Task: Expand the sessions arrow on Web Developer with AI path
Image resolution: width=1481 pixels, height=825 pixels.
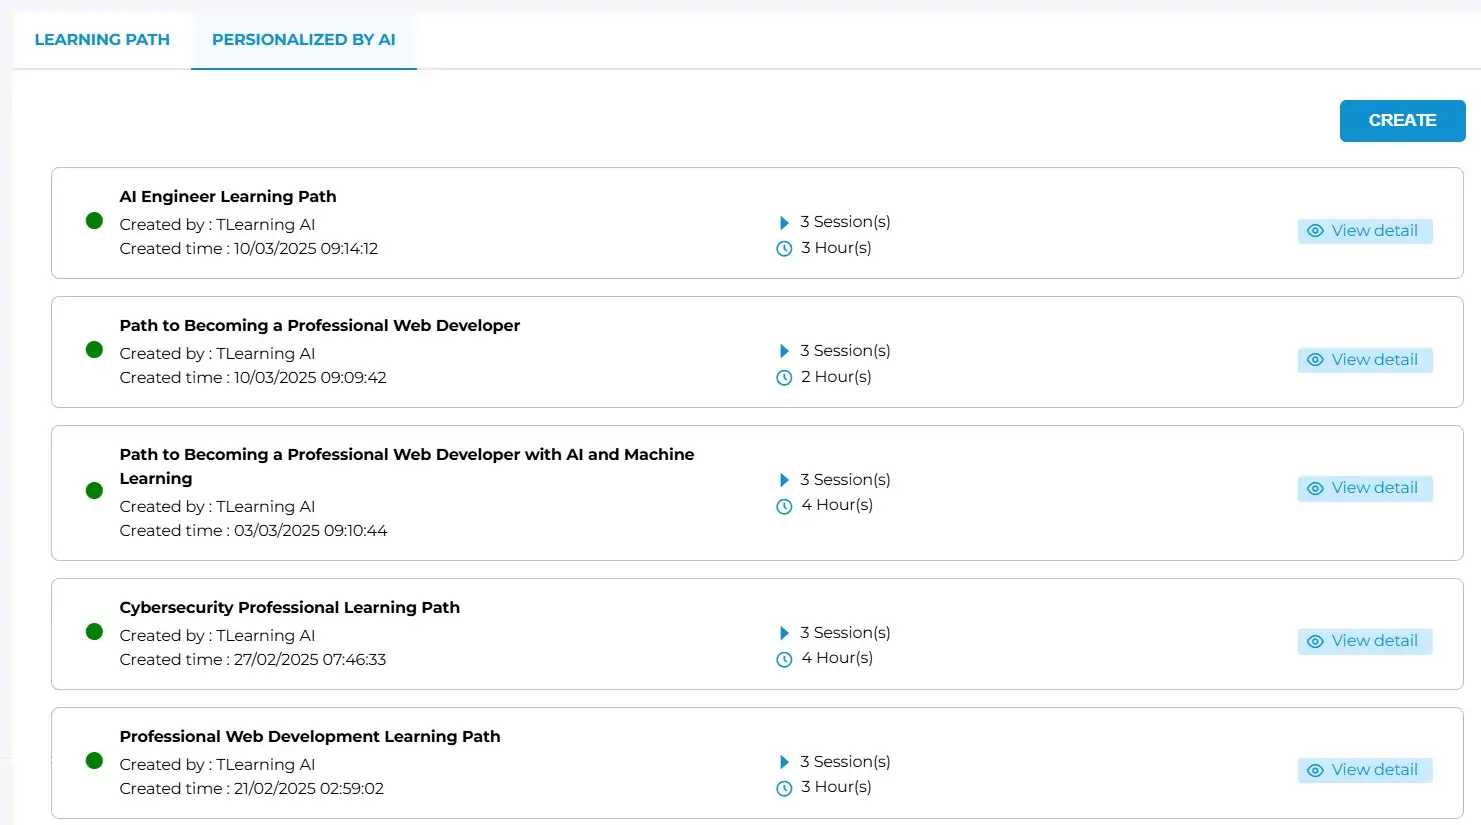Action: 785,480
